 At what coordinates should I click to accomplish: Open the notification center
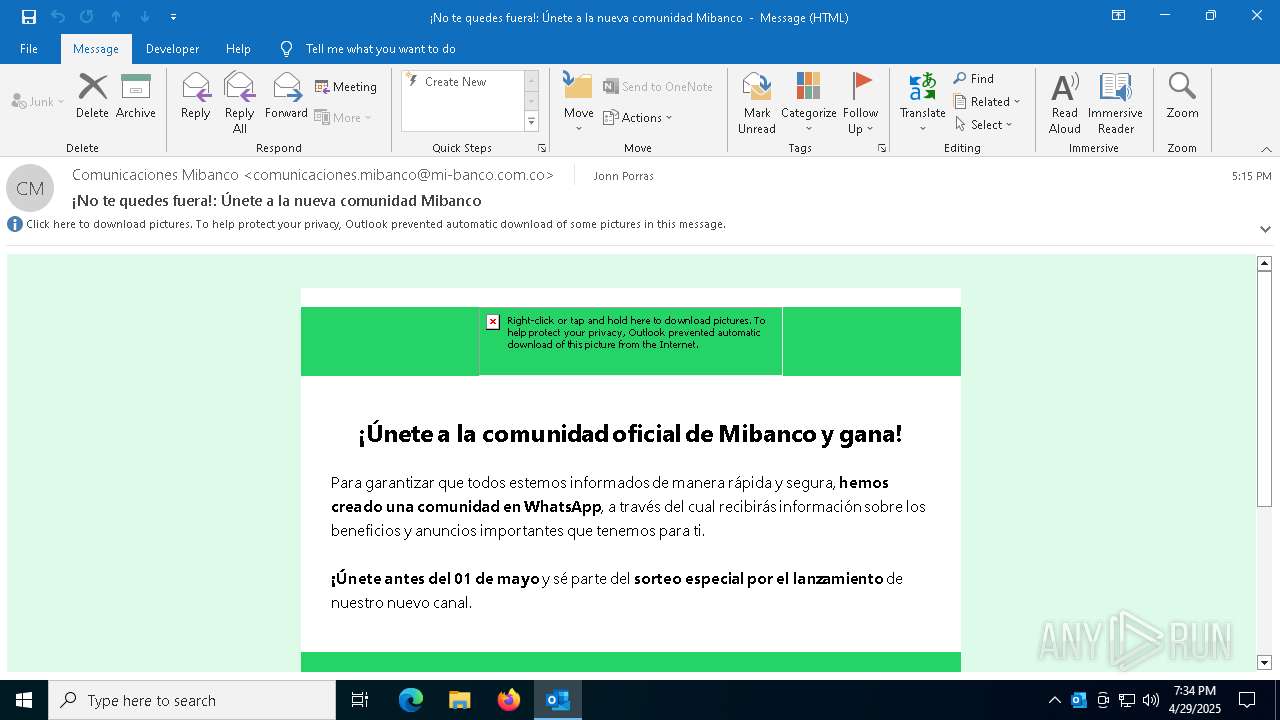1247,700
